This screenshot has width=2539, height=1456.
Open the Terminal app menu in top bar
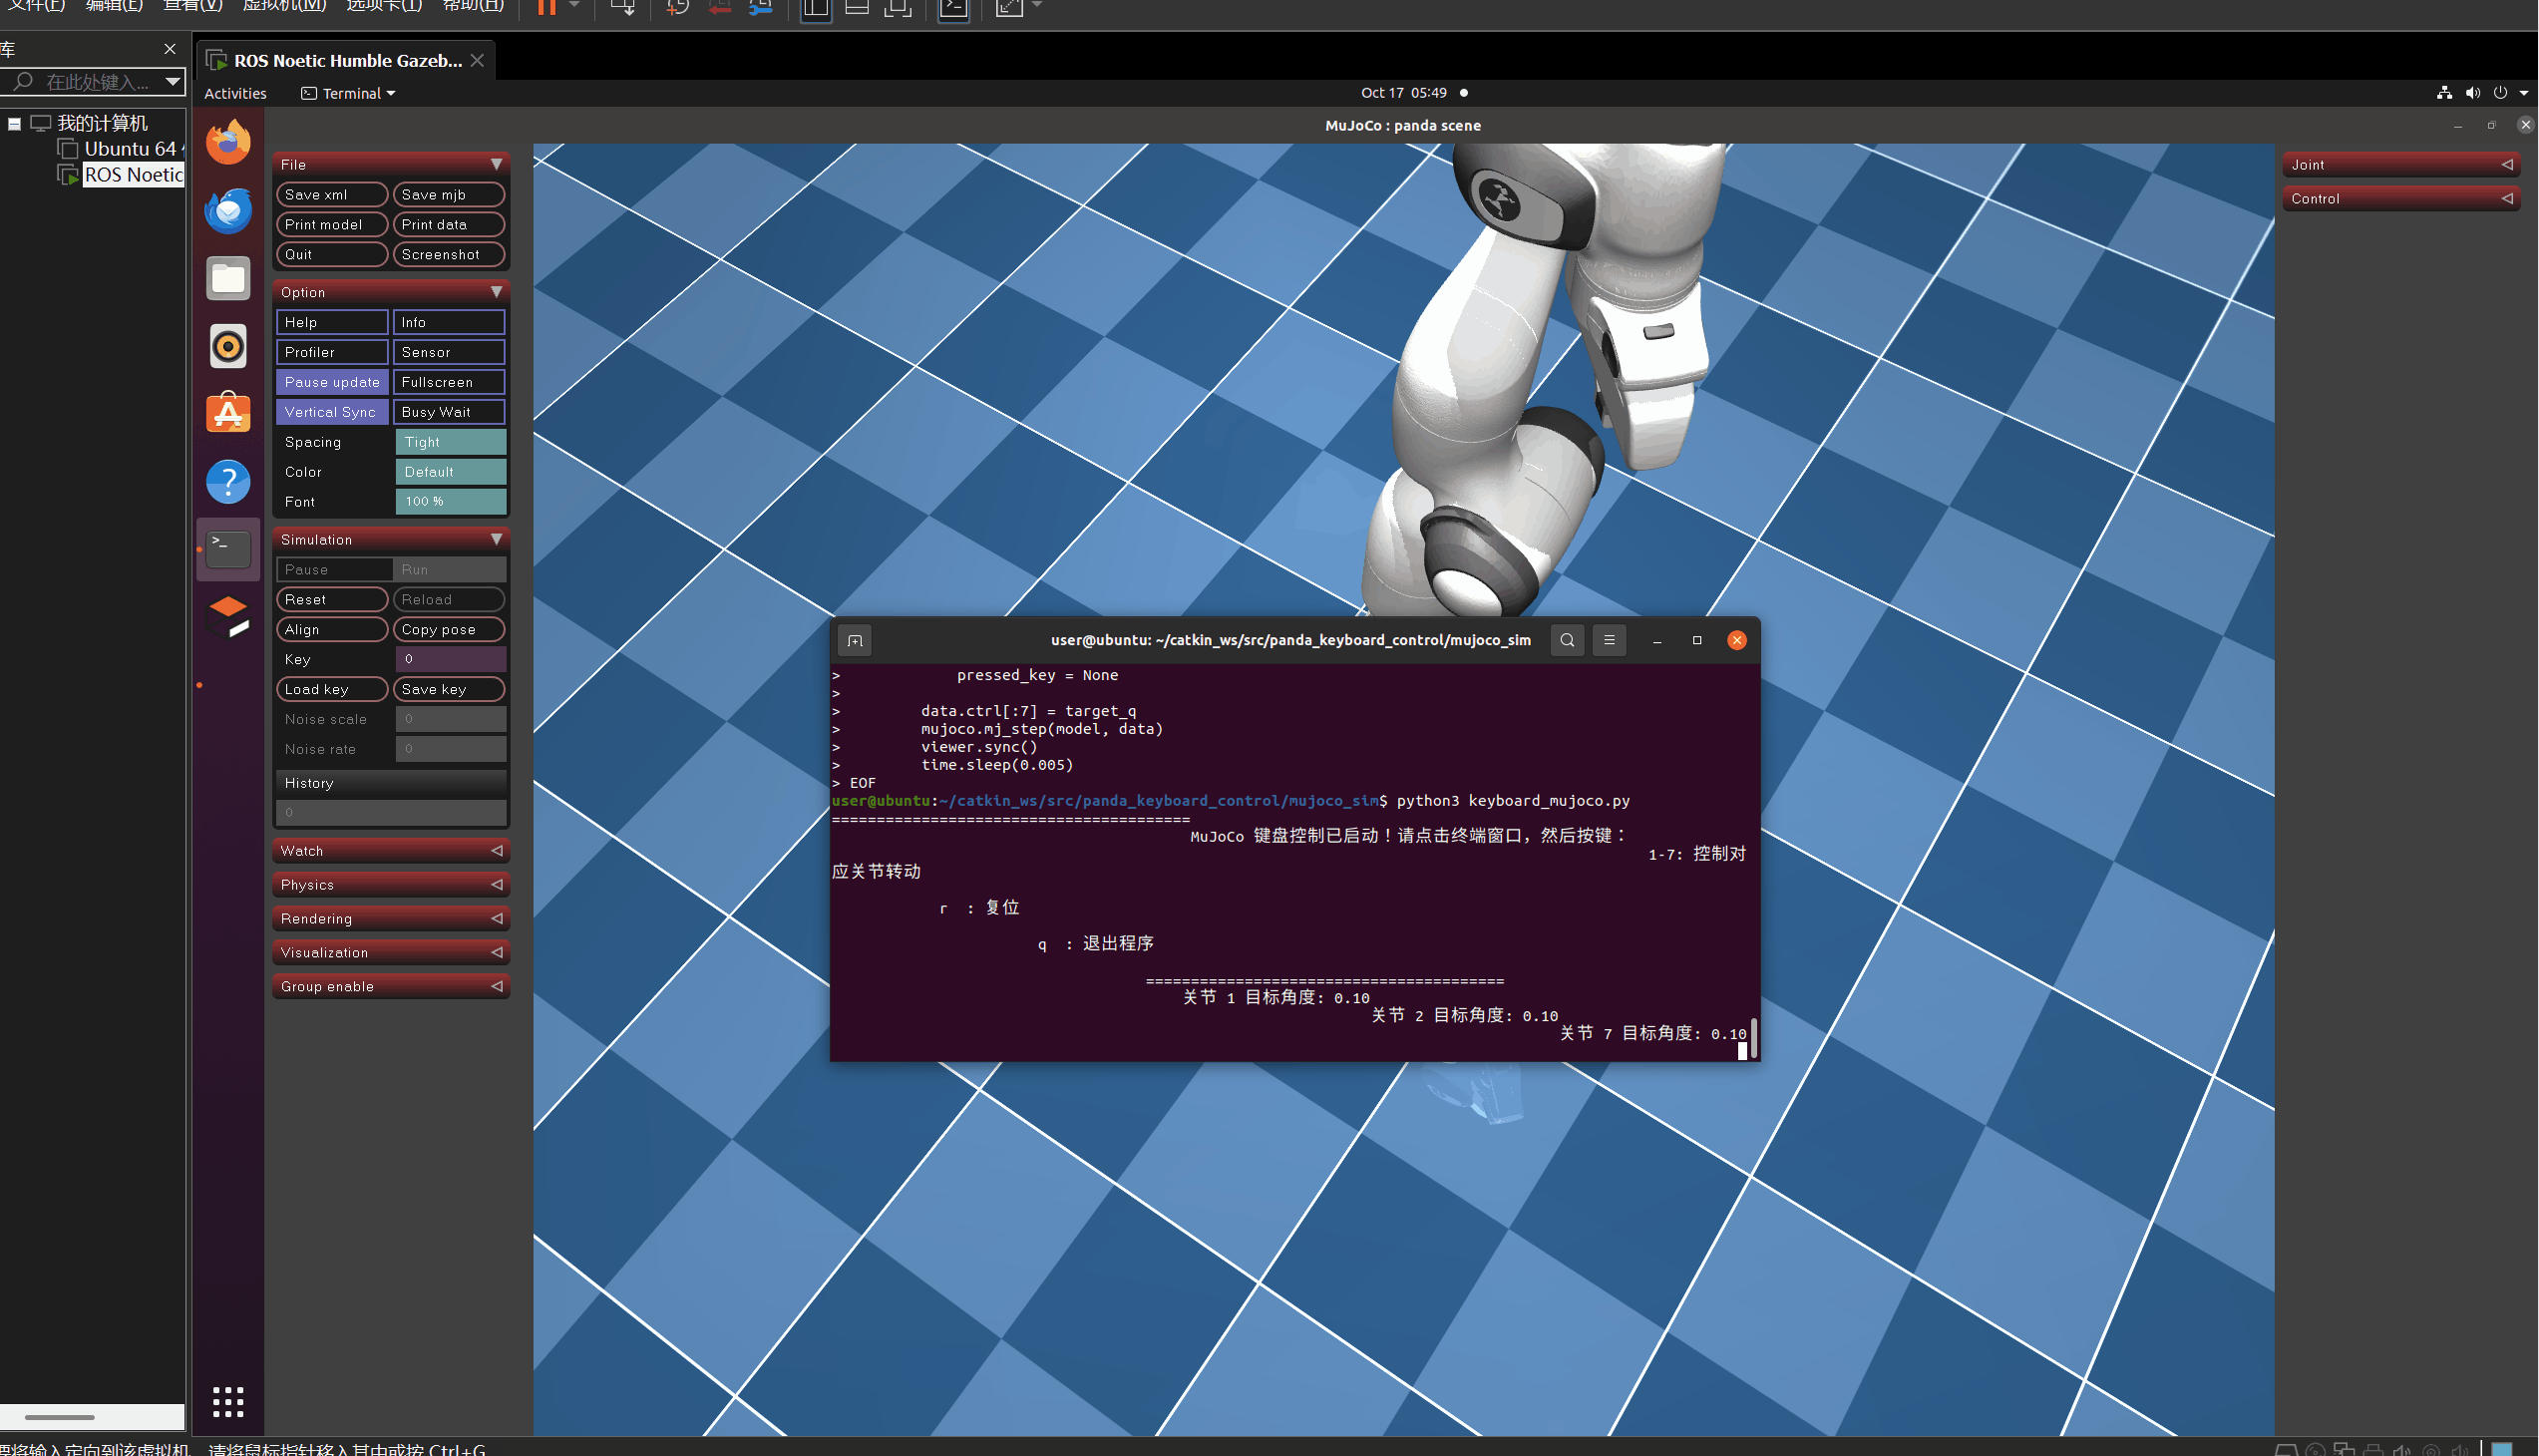point(348,93)
